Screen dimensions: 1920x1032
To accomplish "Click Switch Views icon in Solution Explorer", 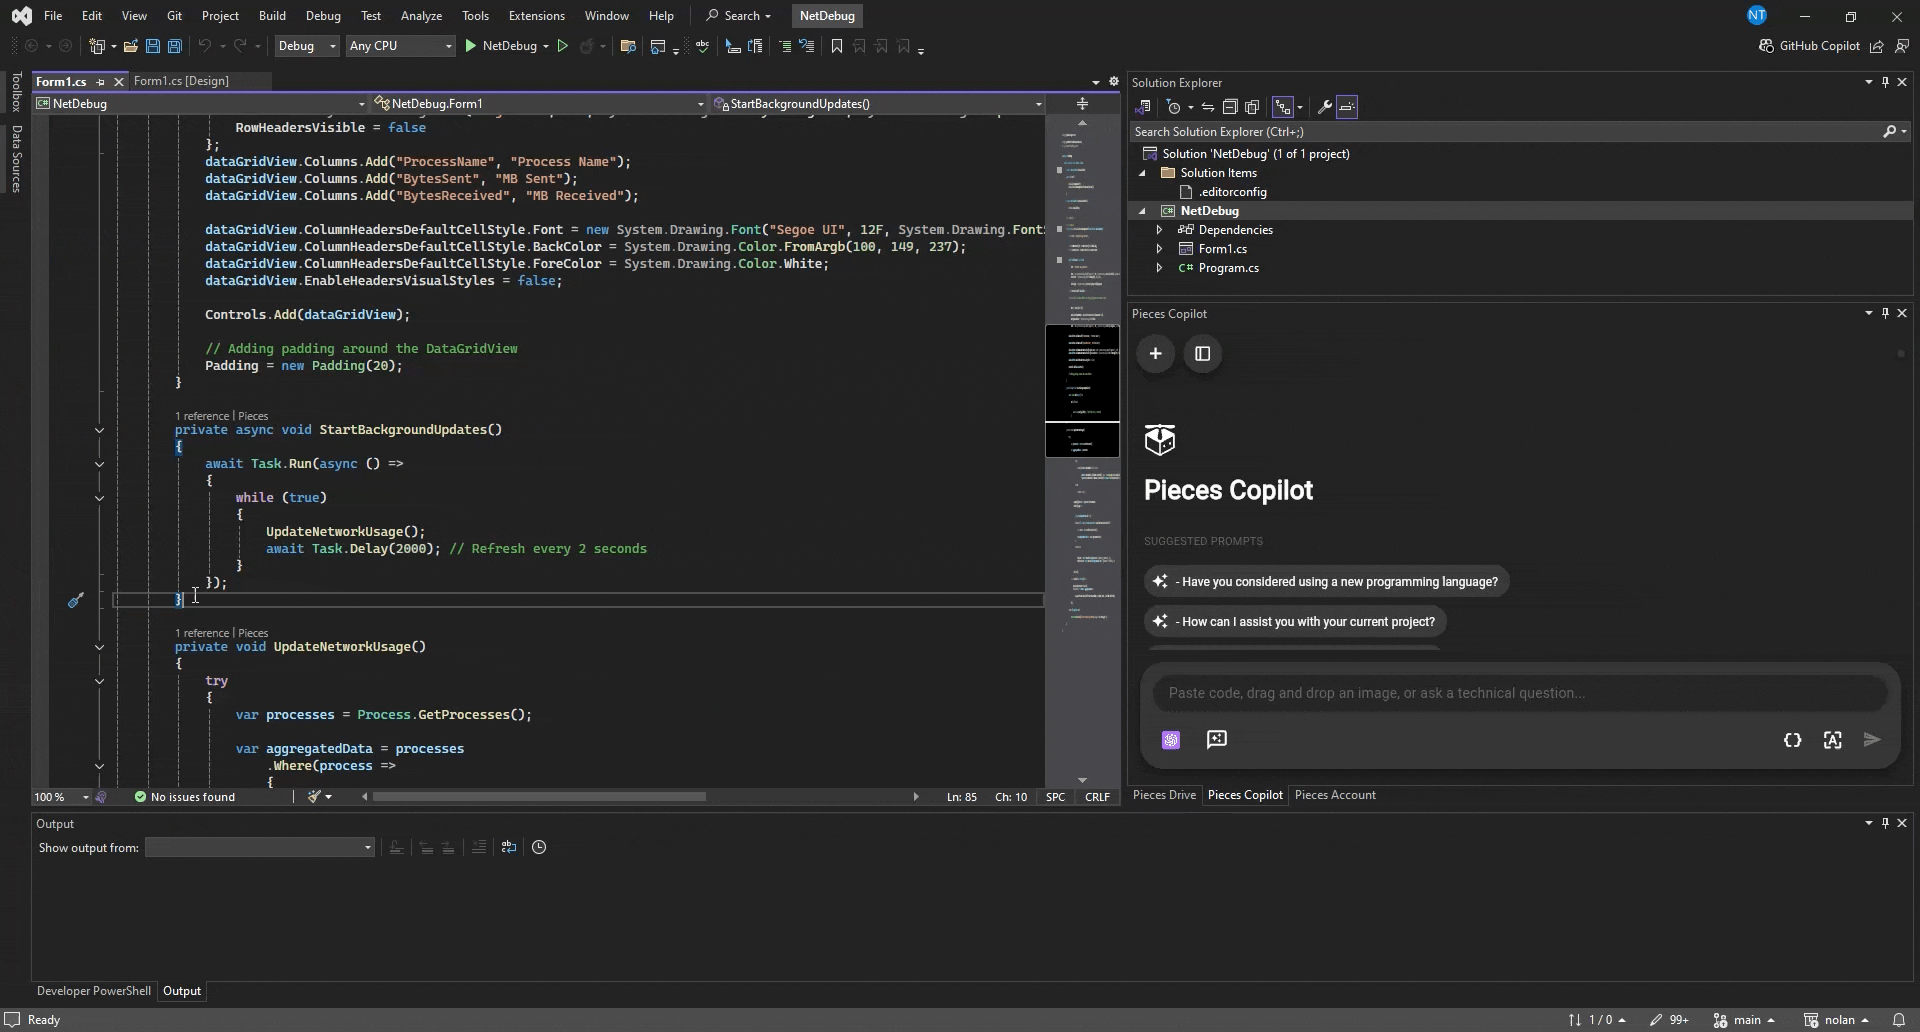I will click(x=1144, y=107).
